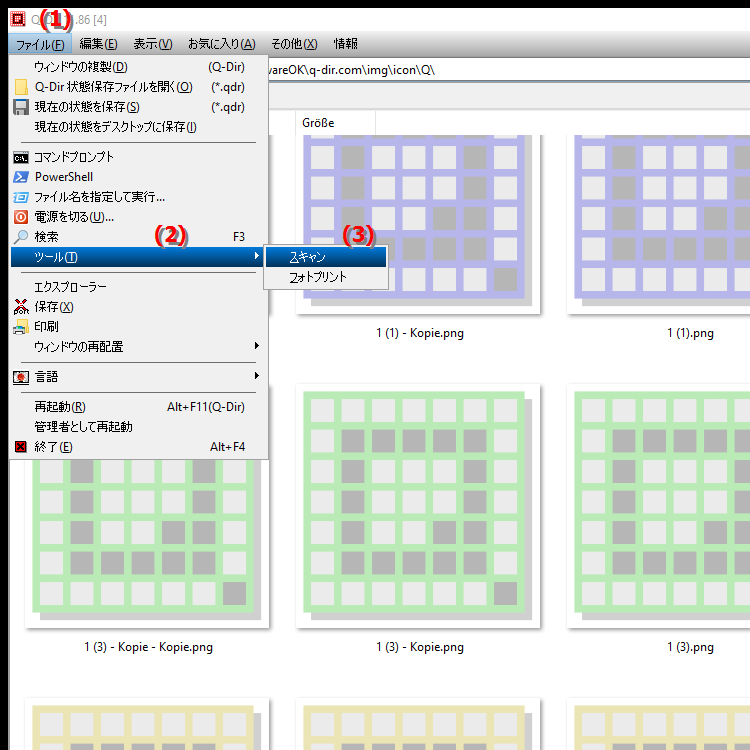
Task: Select フォトプリント in the tools submenu
Action: [326, 277]
